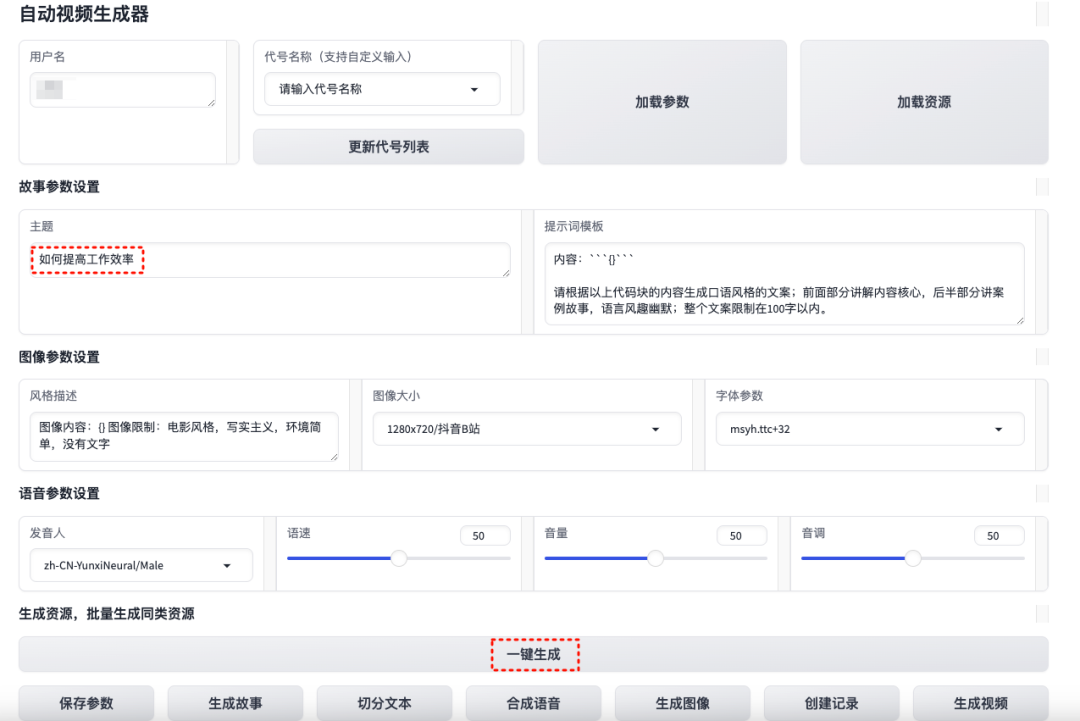Click the 加载参数 button
The width and height of the screenshot is (1080, 721).
pyautogui.click(x=662, y=102)
